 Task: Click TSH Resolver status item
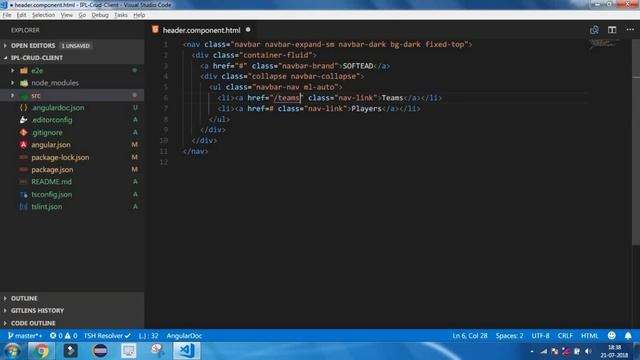pyautogui.click(x=107, y=336)
